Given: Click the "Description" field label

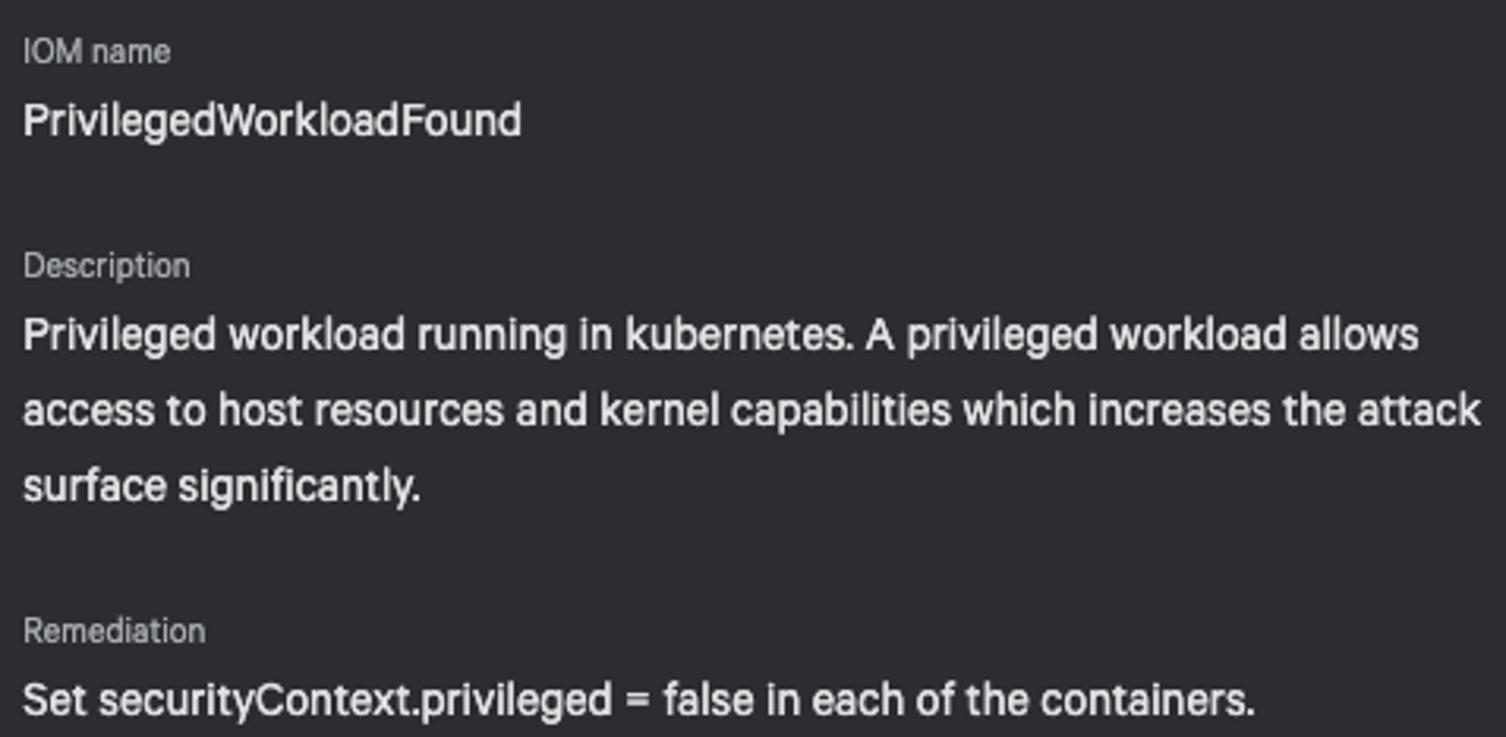Looking at the screenshot, I should point(107,266).
